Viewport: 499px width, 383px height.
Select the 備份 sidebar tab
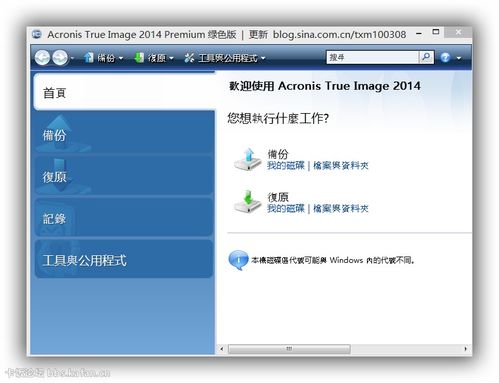[124, 134]
